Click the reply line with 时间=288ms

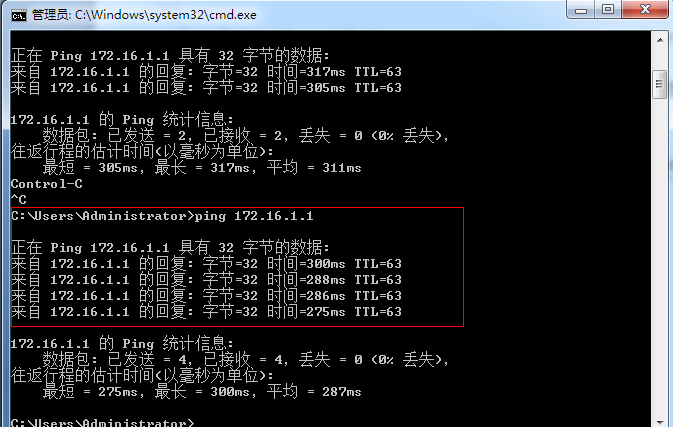[206, 279]
